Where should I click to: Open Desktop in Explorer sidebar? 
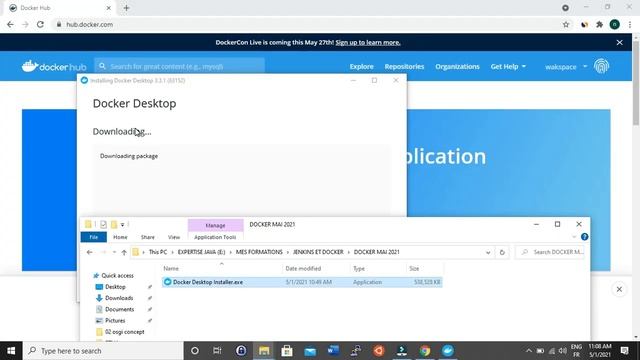coord(115,287)
